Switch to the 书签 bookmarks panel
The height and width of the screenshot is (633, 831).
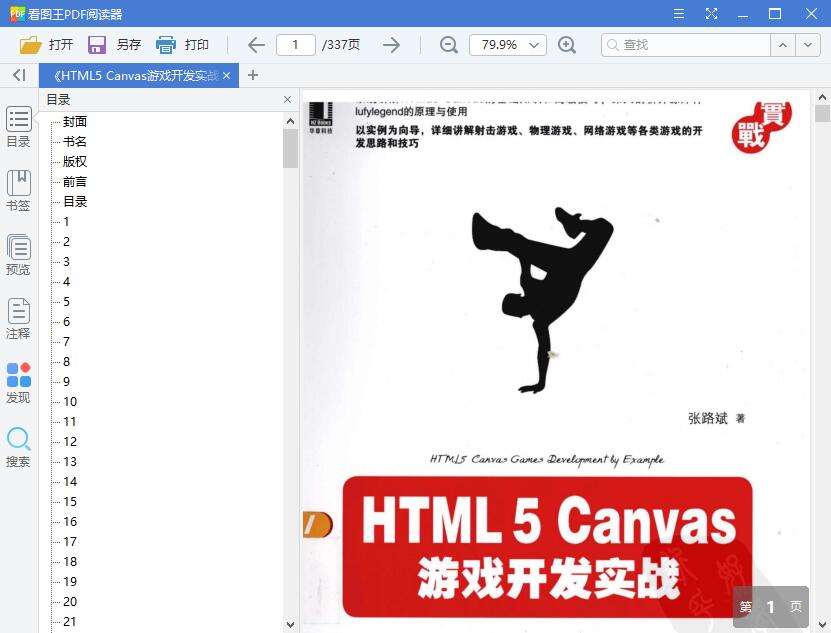tap(18, 192)
